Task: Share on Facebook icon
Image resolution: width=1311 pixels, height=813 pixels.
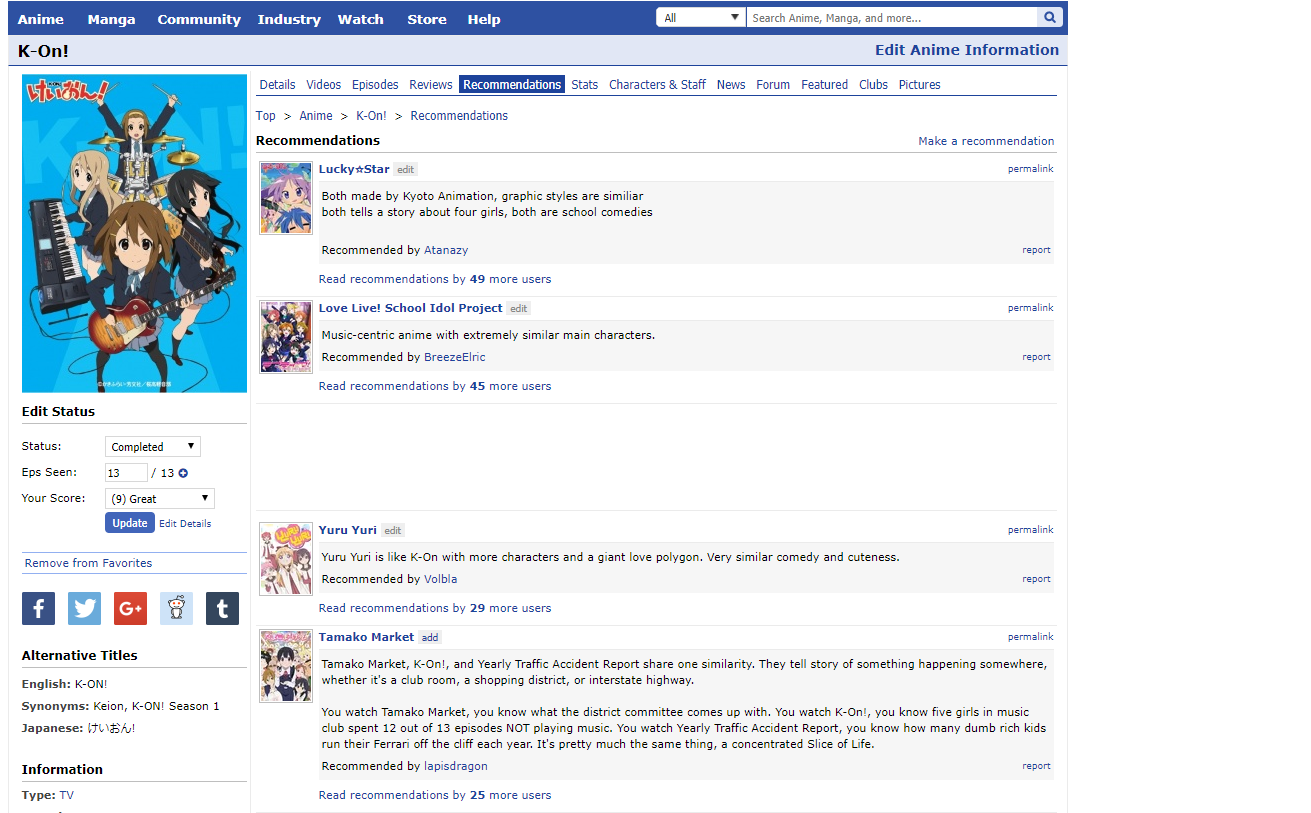Action: click(38, 608)
